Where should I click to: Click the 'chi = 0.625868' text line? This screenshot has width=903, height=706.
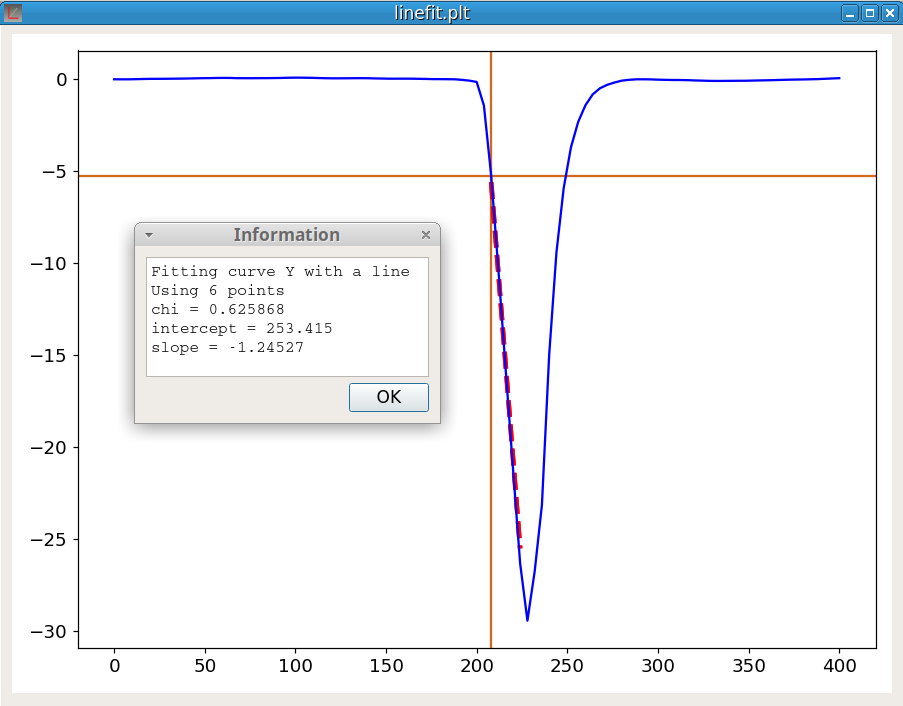218,309
